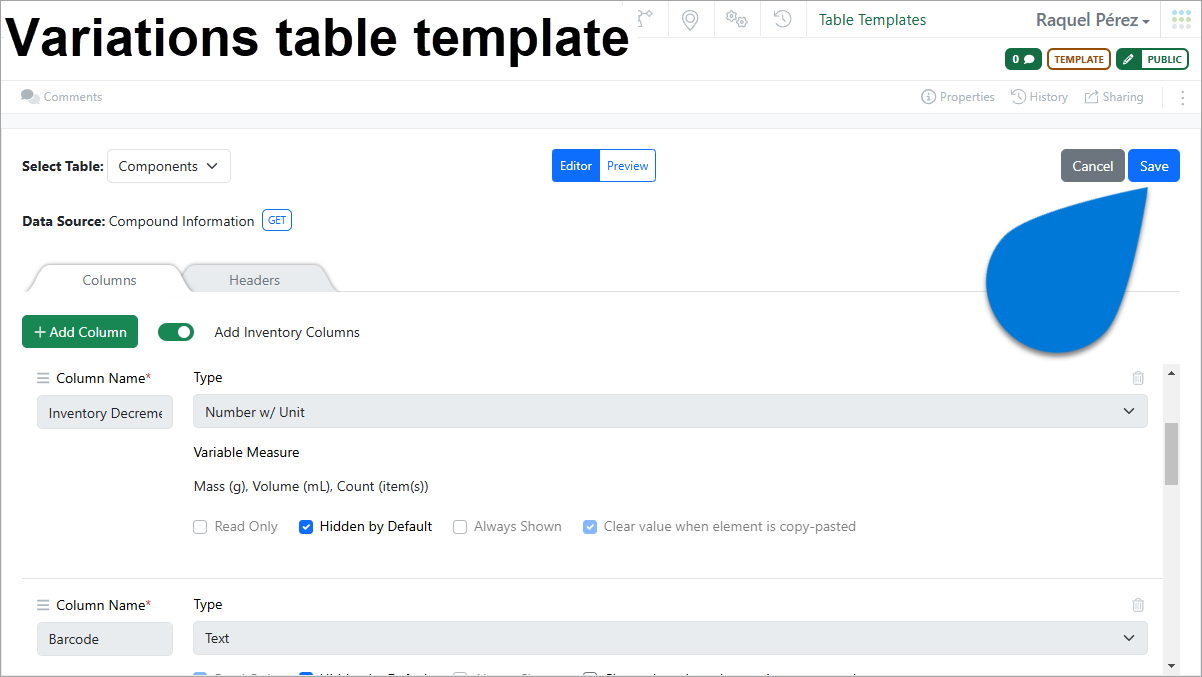Click the workflow branch icon in top toolbar

pyautogui.click(x=645, y=18)
